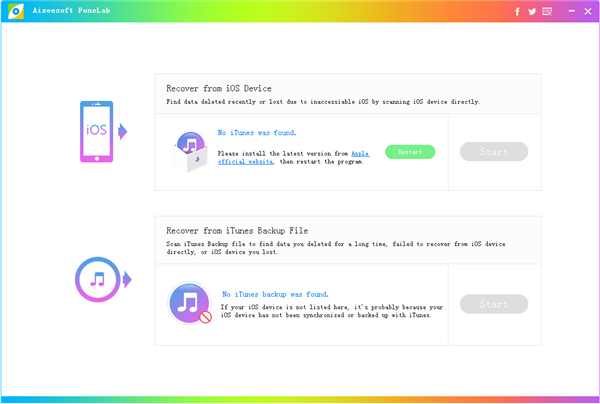
Task: Click the 'Scan iTunes Backup file' description
Action: (x=336, y=248)
